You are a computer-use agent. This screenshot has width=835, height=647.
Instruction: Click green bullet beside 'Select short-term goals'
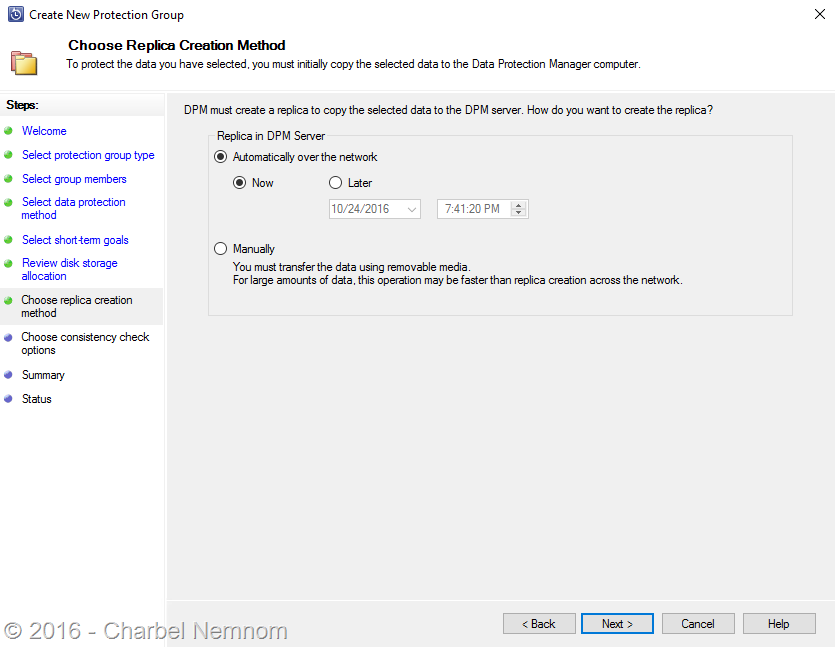tap(8, 240)
